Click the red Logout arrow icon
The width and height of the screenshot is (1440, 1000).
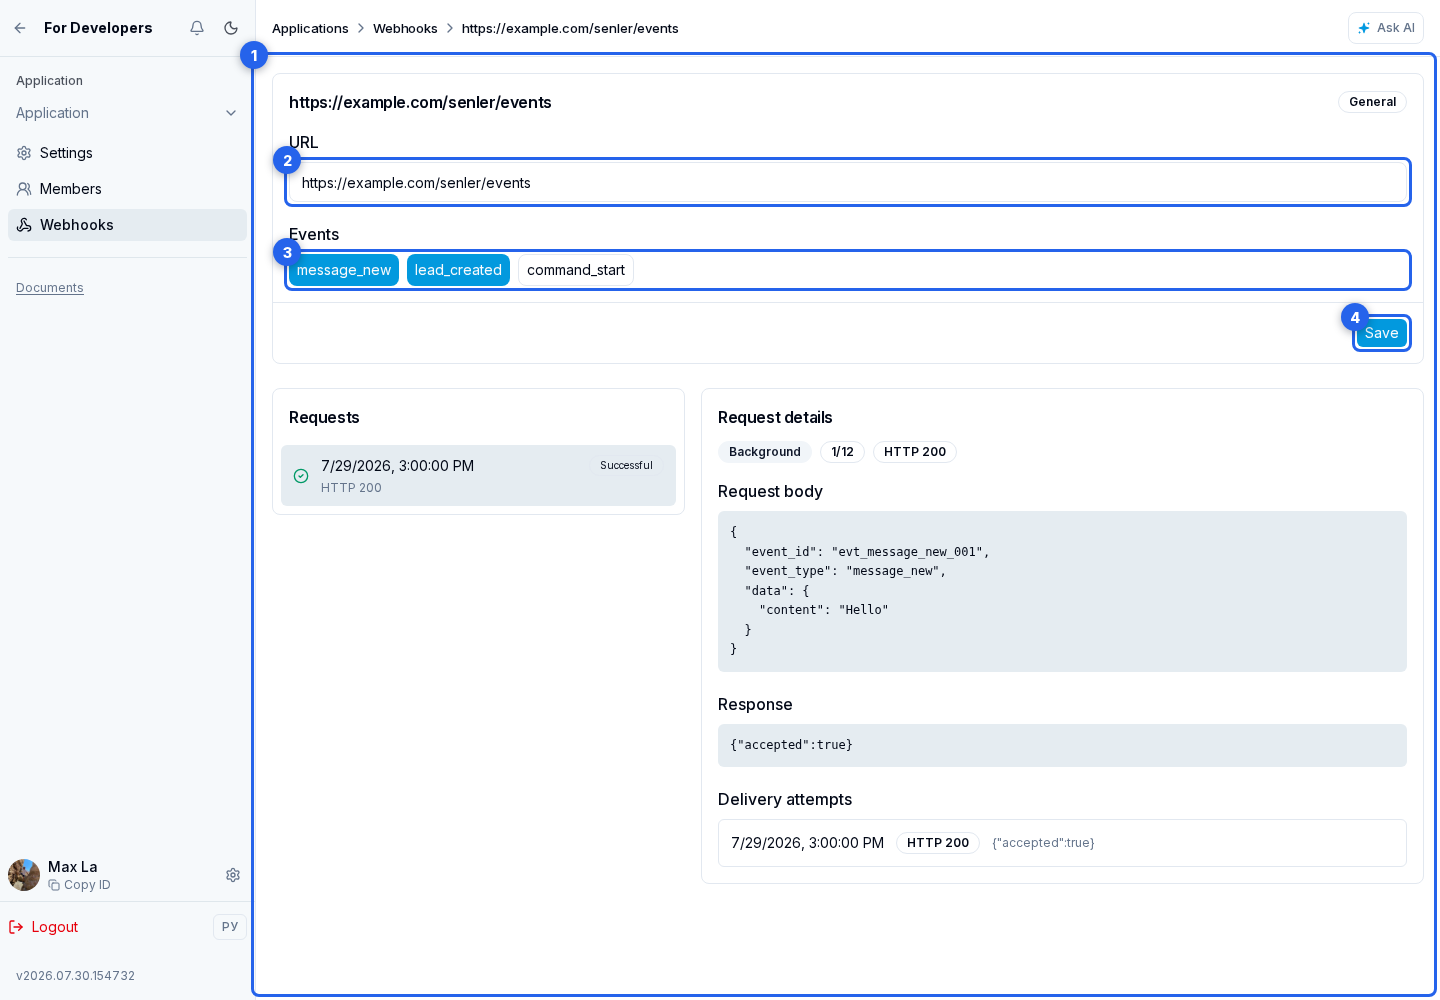point(16,927)
